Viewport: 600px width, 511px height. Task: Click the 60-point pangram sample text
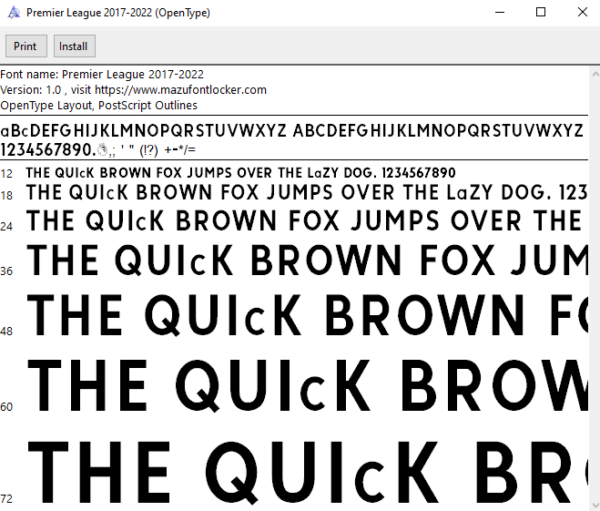[307, 385]
